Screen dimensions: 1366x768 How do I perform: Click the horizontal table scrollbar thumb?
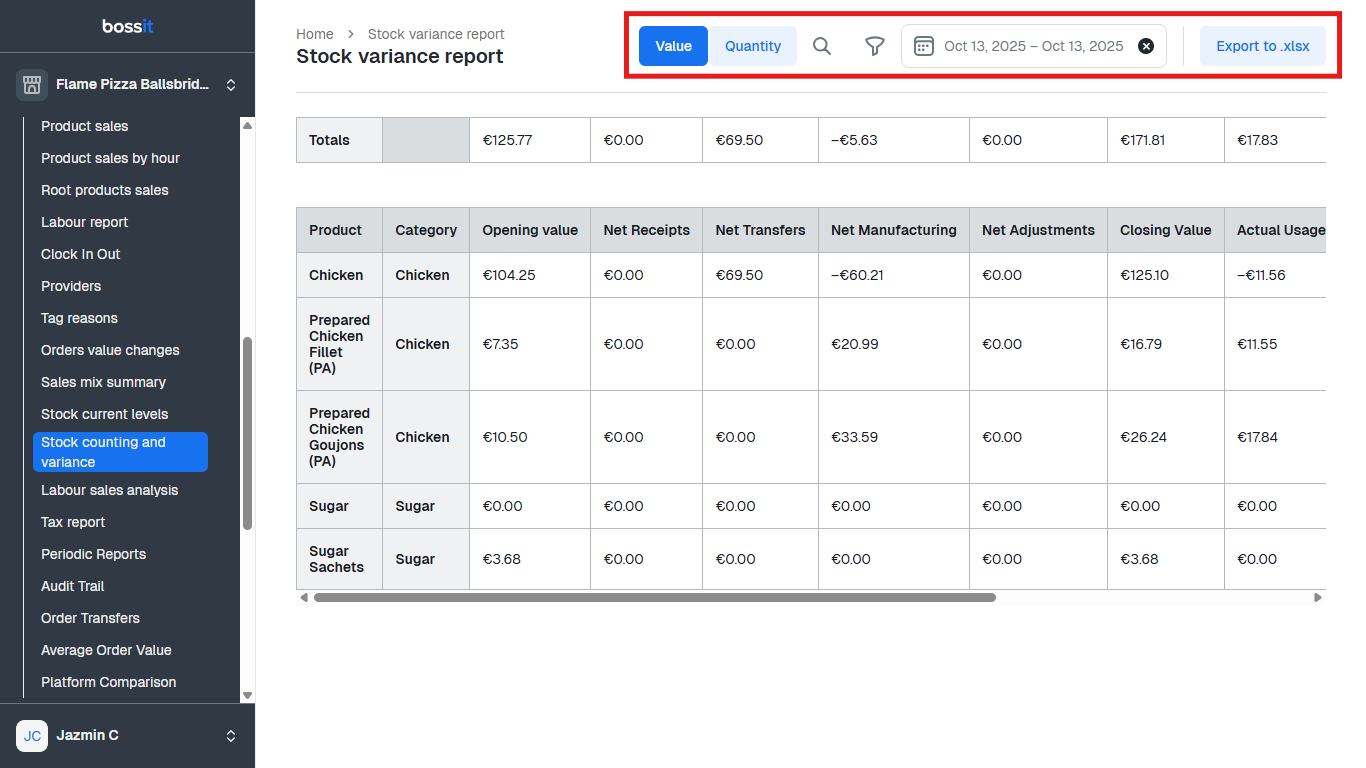(654, 597)
